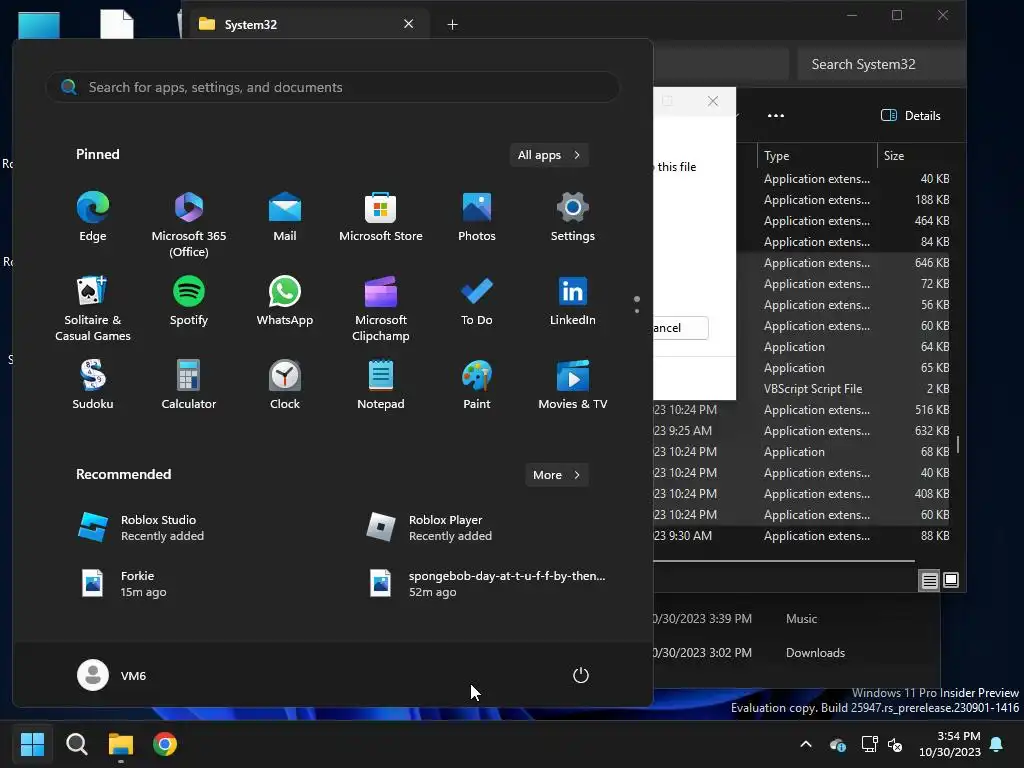
Task: Open muted volume tray icon
Action: [895, 744]
